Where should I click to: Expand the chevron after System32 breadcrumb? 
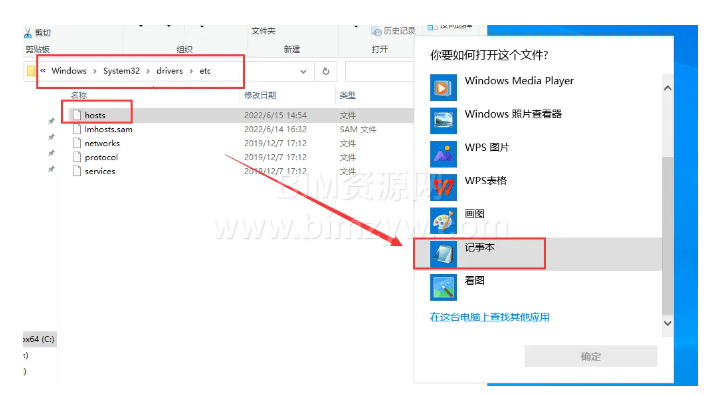tap(148, 71)
